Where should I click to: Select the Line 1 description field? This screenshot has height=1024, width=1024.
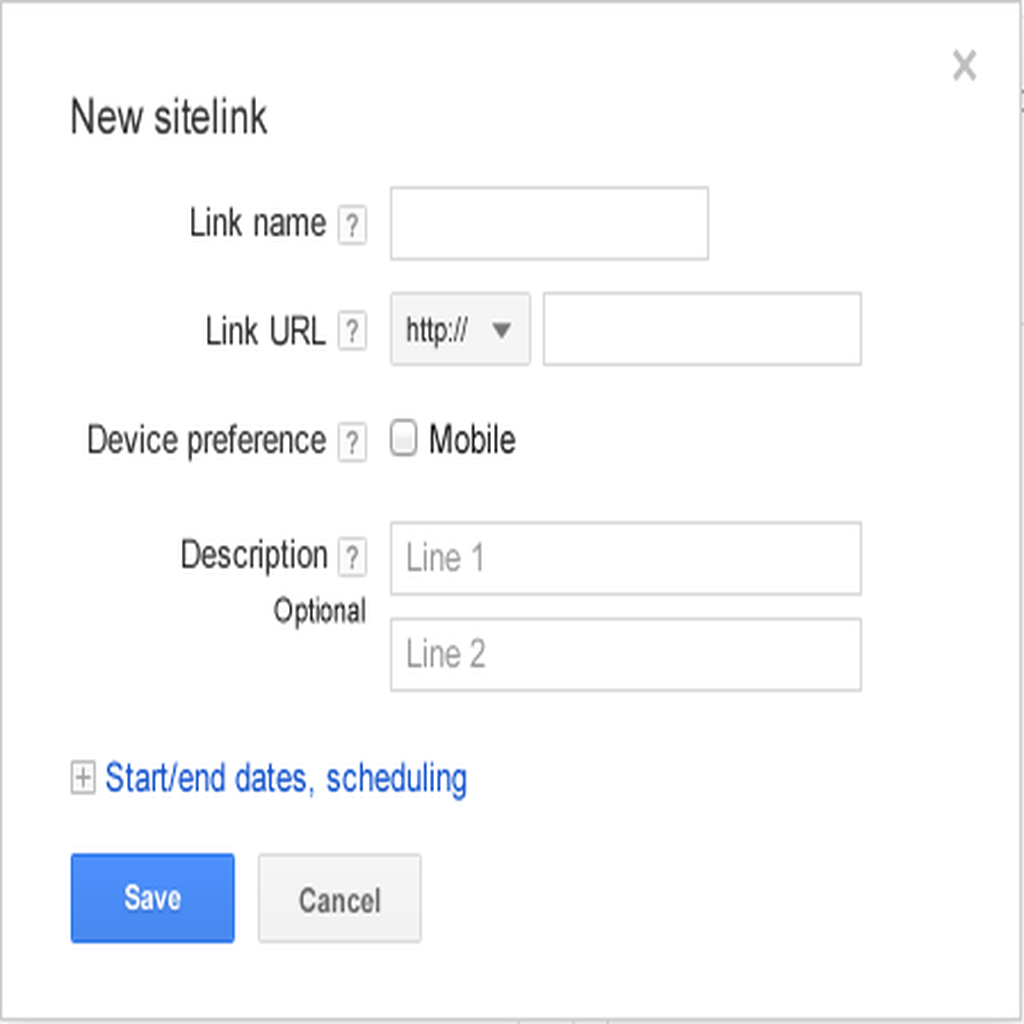click(x=626, y=558)
